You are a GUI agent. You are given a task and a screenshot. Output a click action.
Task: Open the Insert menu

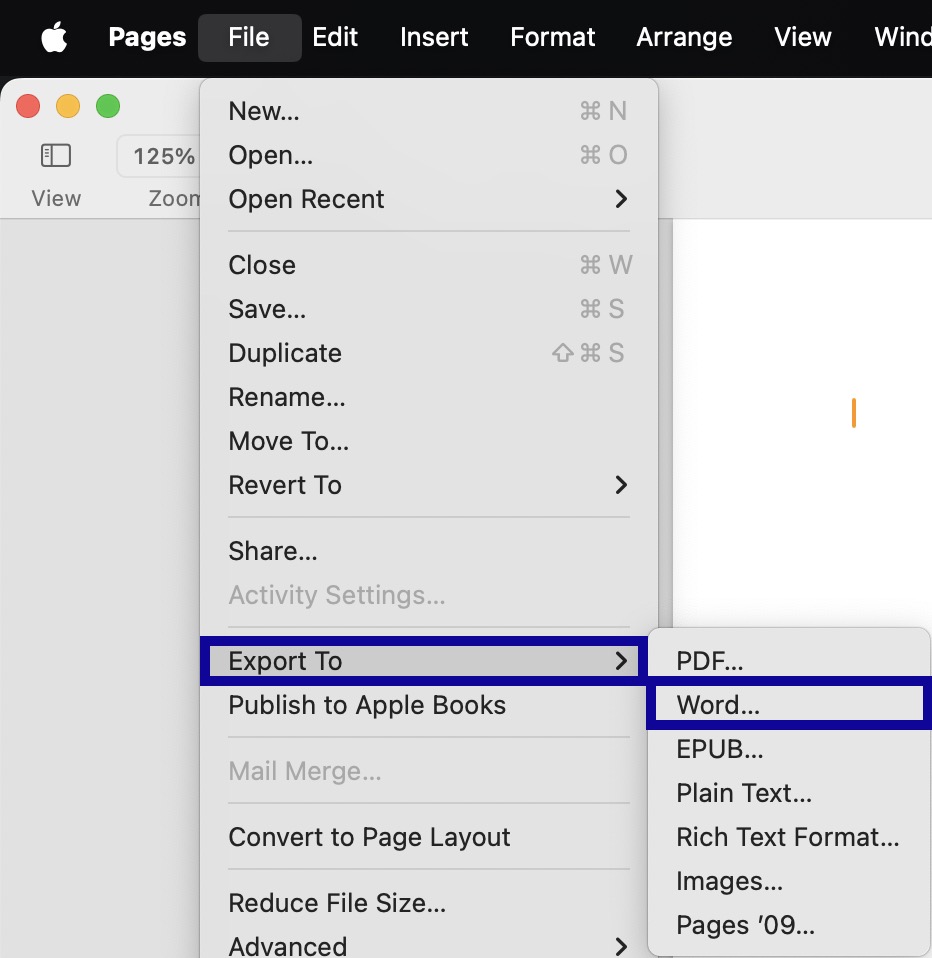click(434, 37)
